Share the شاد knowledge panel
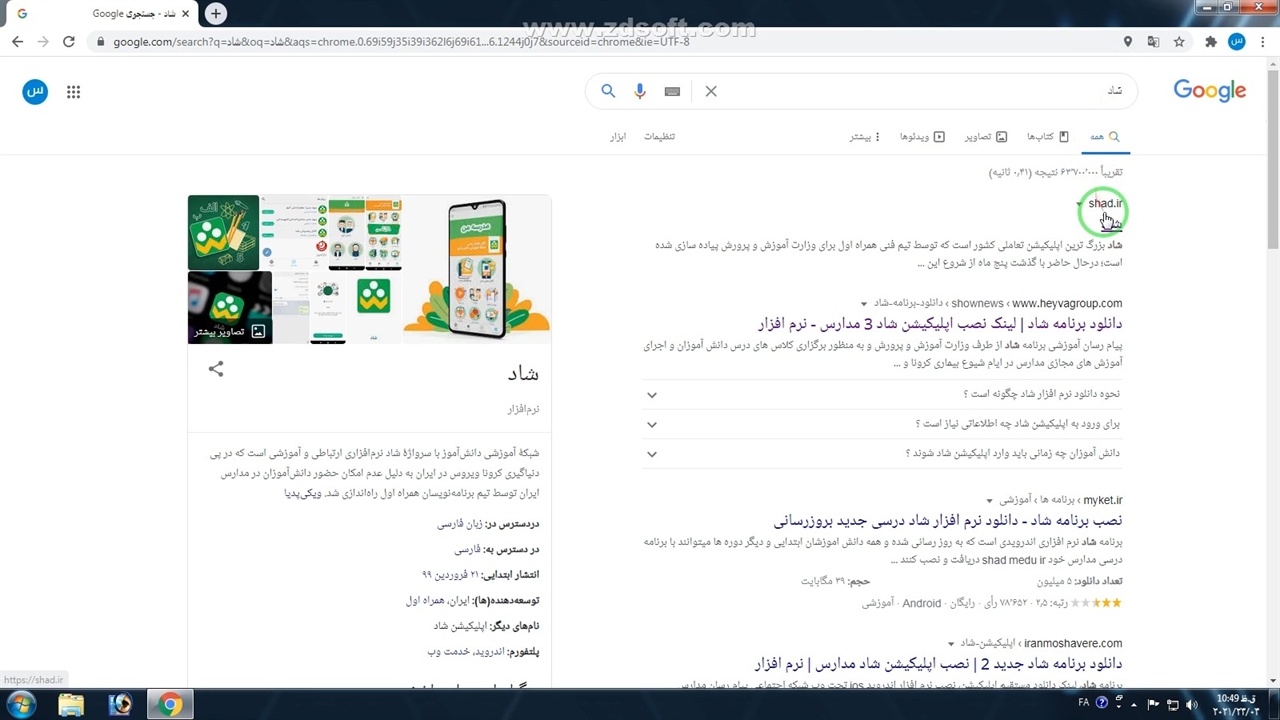This screenshot has width=1280, height=720. [216, 370]
